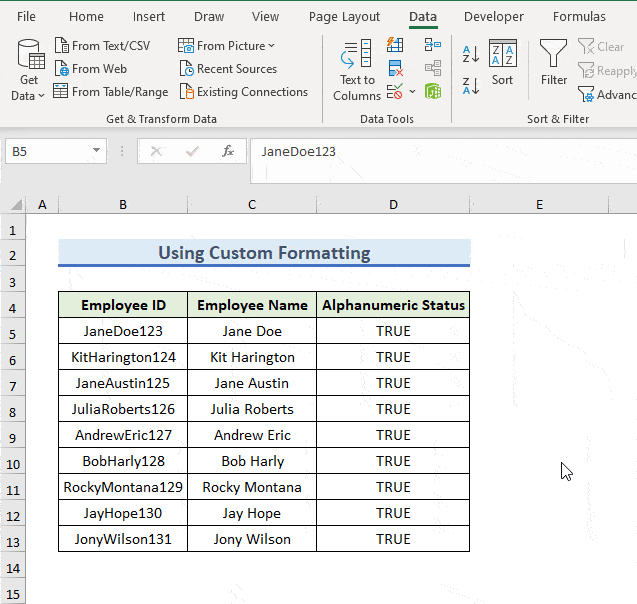Open the Get Data menu
The image size is (637, 604).
point(29,70)
